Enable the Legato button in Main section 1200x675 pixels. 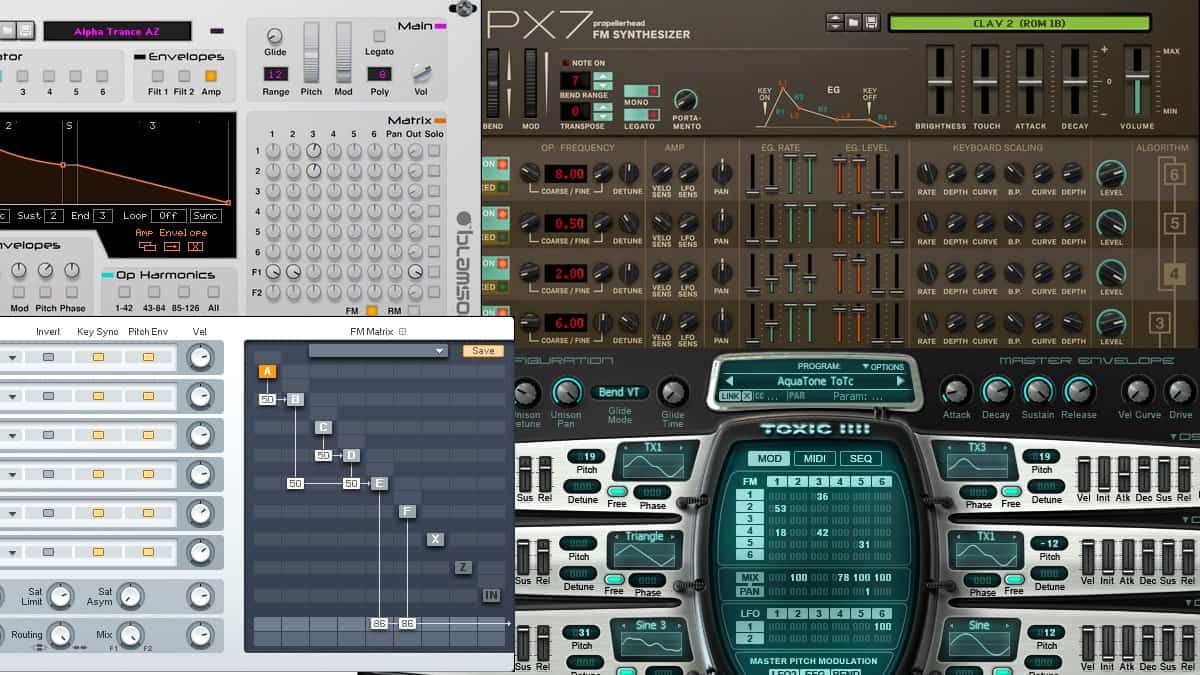tap(379, 37)
